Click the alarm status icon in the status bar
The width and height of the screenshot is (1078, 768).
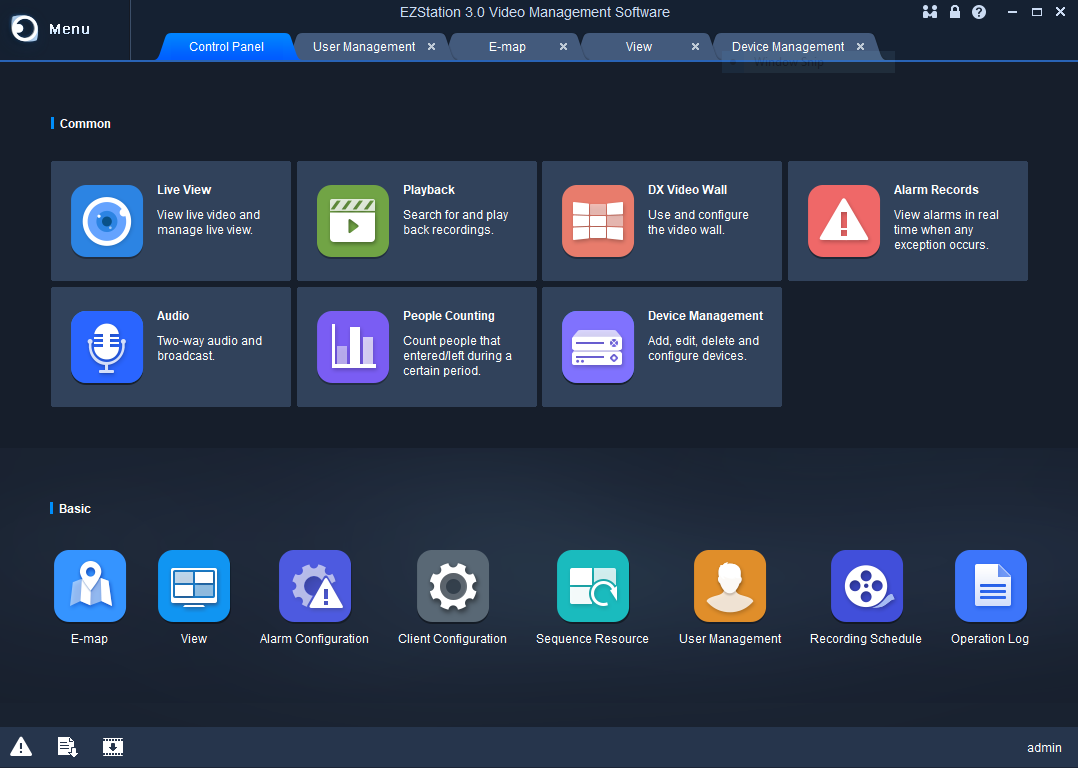tap(20, 746)
